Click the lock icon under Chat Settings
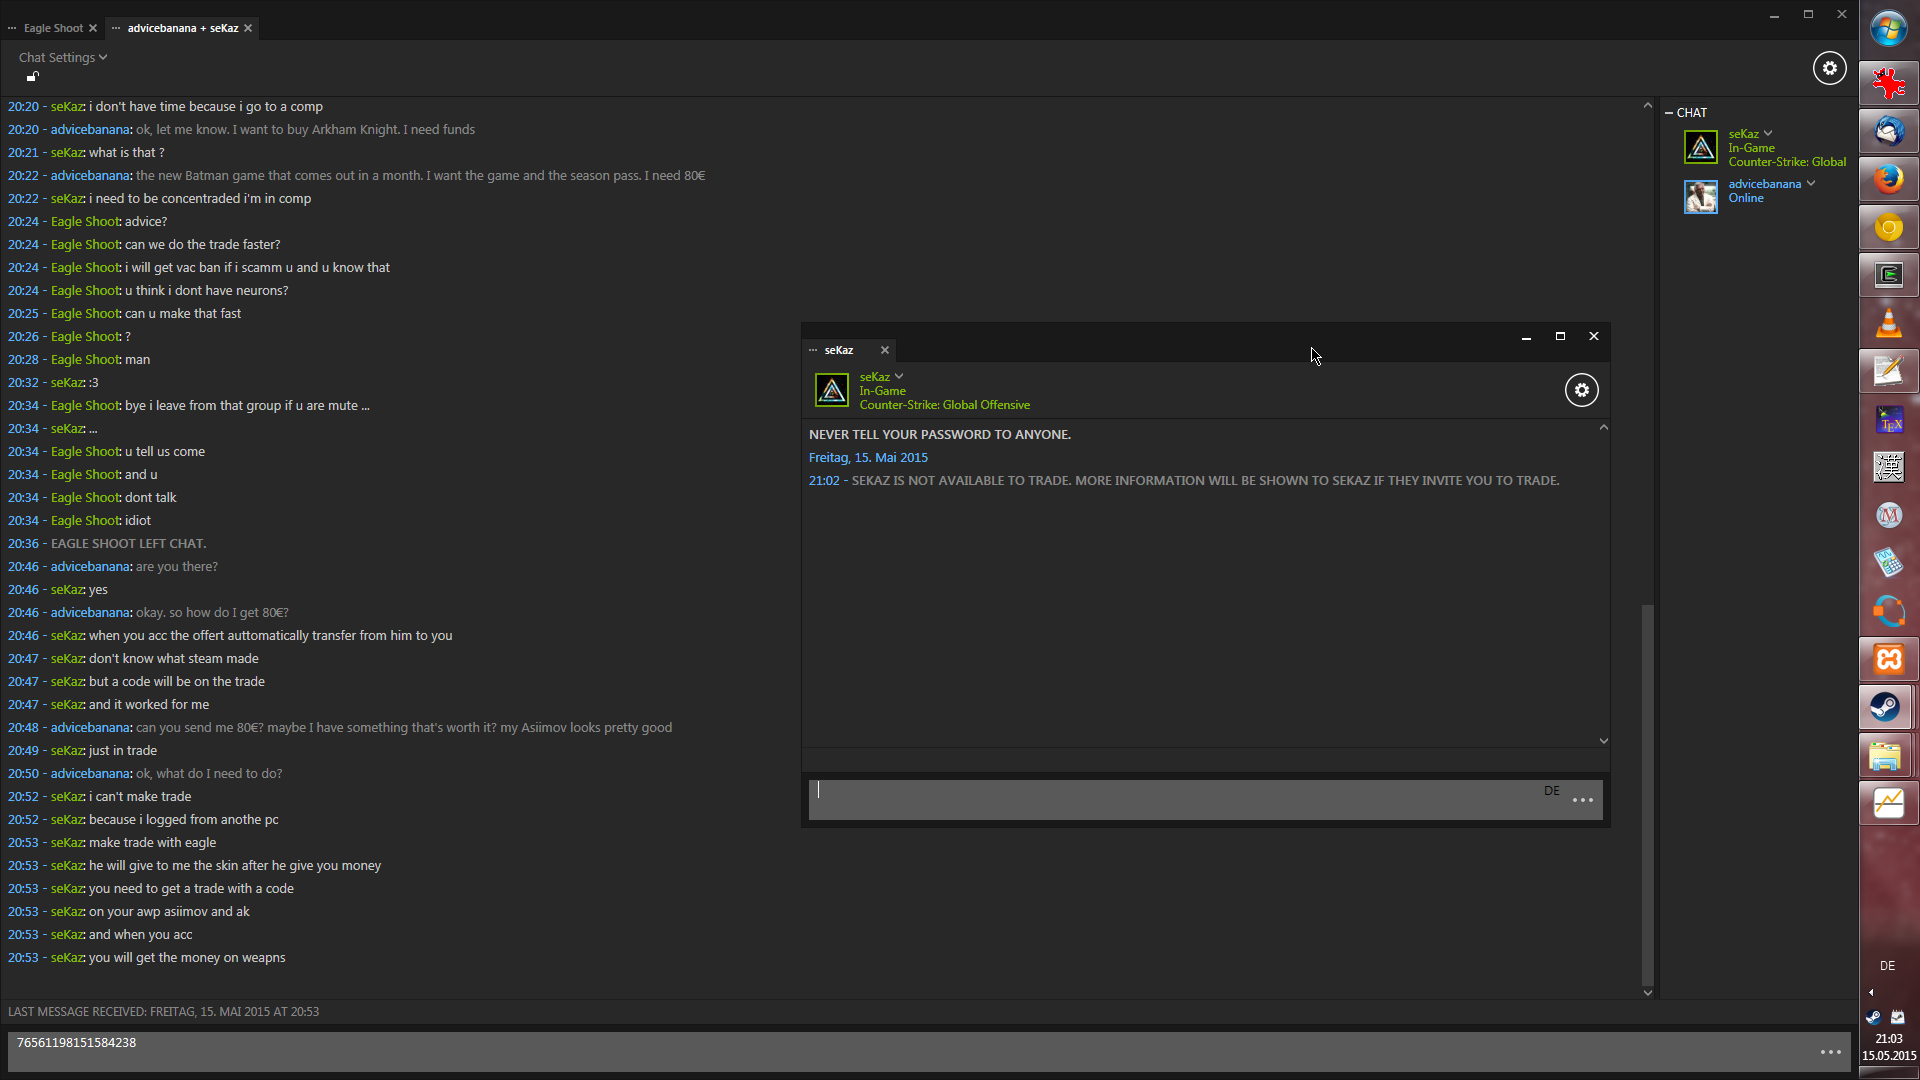 tap(32, 76)
